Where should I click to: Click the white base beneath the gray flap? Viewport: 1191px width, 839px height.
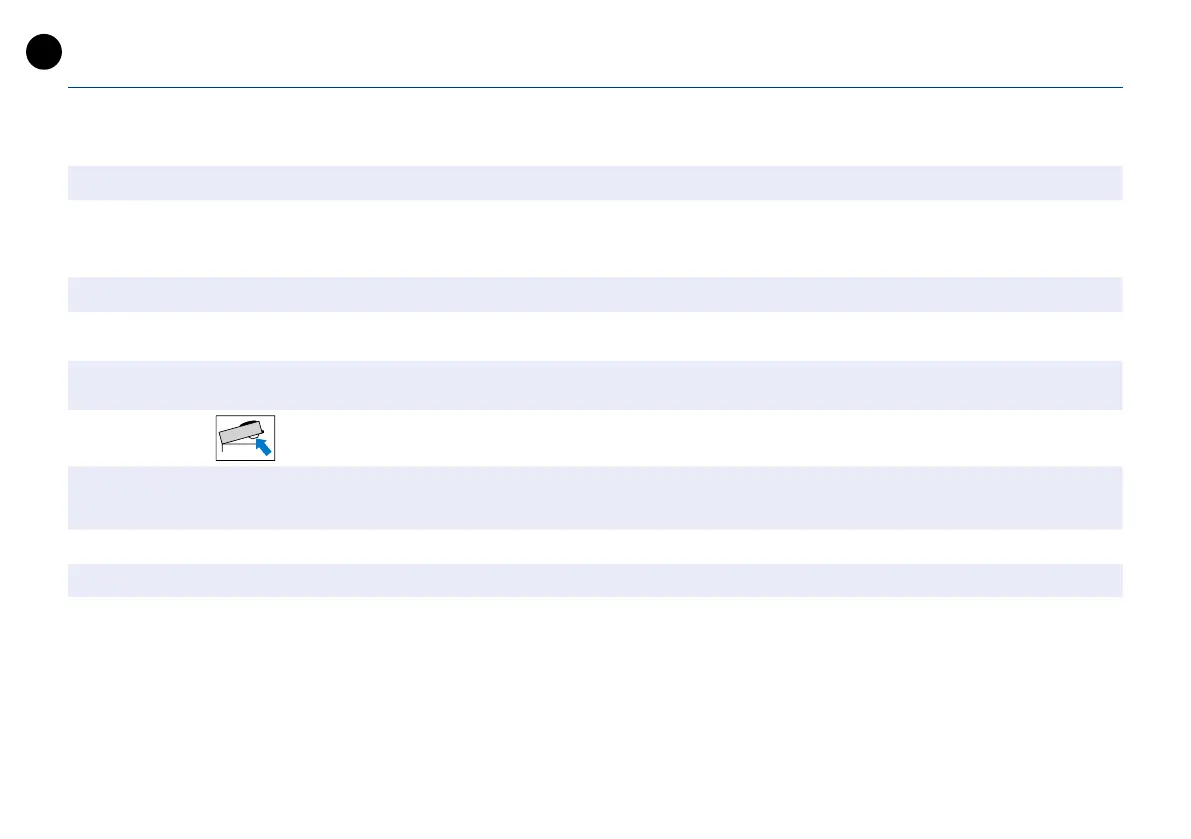coord(232,451)
